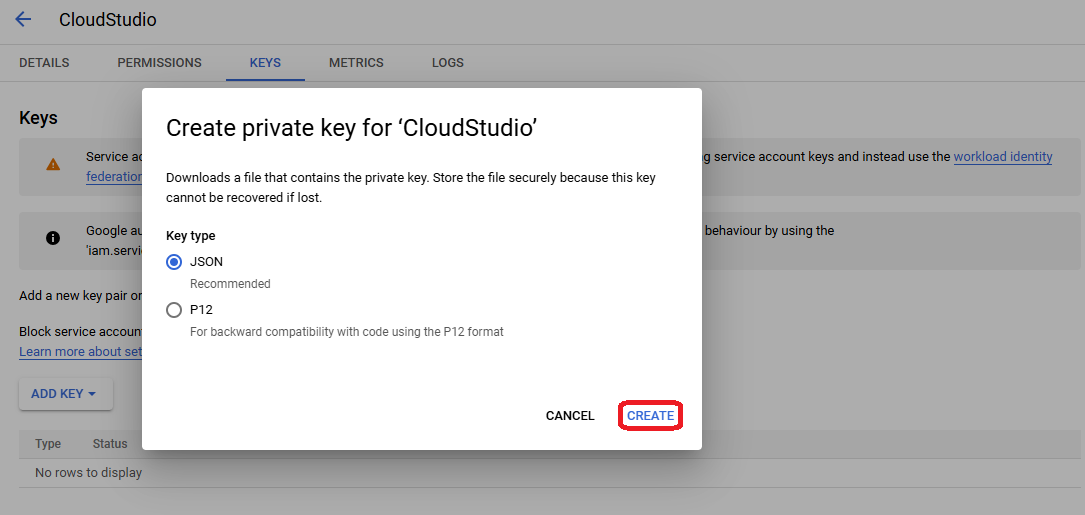
Task: Select the JSON key type
Action: point(174,262)
